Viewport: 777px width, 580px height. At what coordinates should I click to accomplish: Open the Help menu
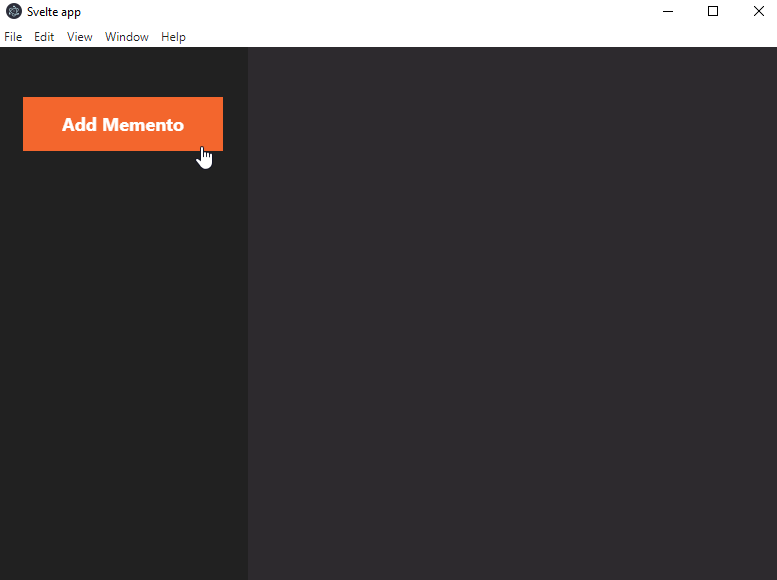pos(173,37)
